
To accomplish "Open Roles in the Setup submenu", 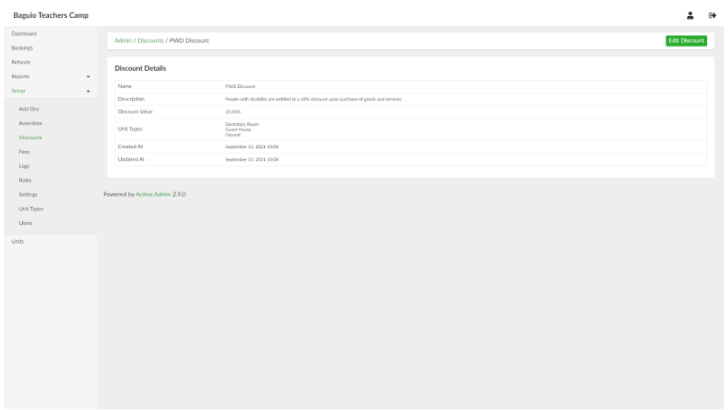I will click(x=25, y=179).
